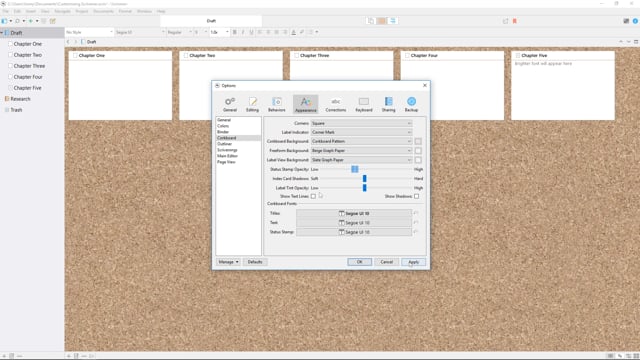Toggle the binder view toolbar icon

[x=4, y=21]
